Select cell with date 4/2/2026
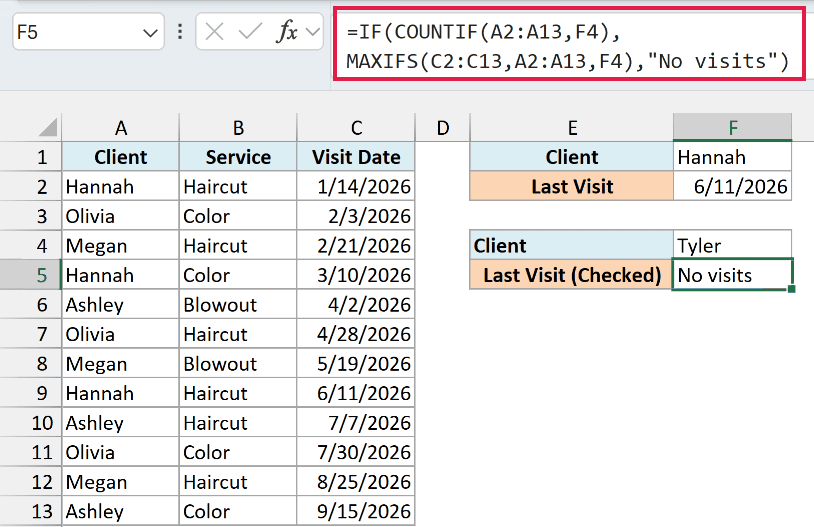Screen dimensions: 814x527 [x=356, y=305]
